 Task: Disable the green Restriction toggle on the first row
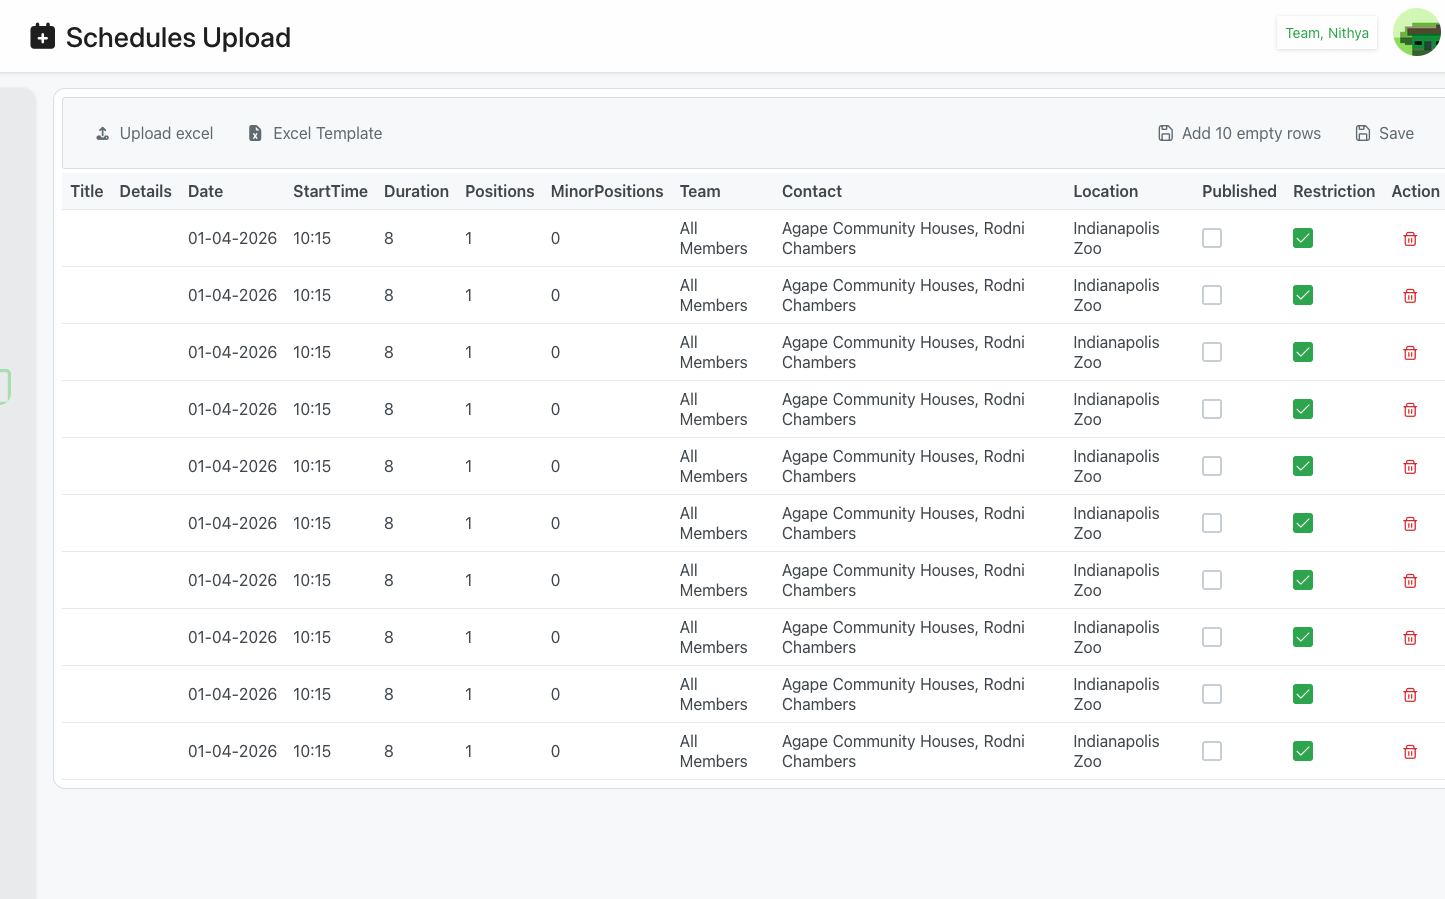1303,238
